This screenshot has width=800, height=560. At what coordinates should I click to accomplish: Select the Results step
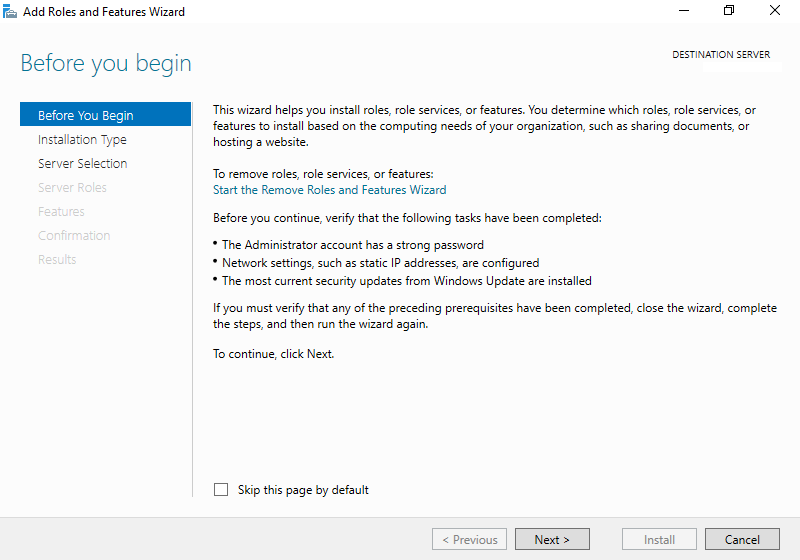coord(57,259)
